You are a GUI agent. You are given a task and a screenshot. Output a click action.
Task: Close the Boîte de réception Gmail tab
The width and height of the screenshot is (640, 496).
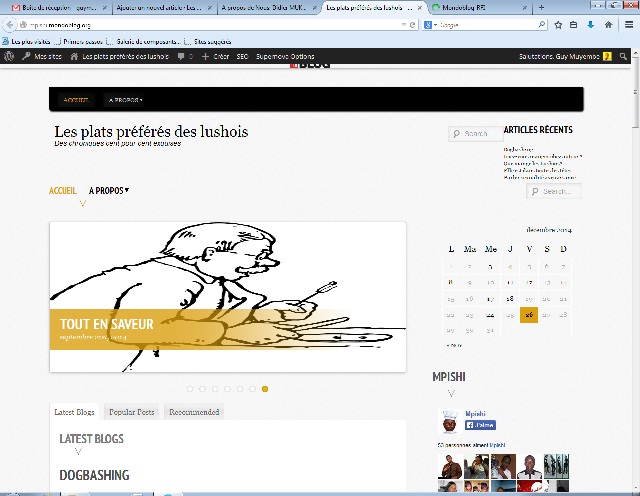pos(104,8)
